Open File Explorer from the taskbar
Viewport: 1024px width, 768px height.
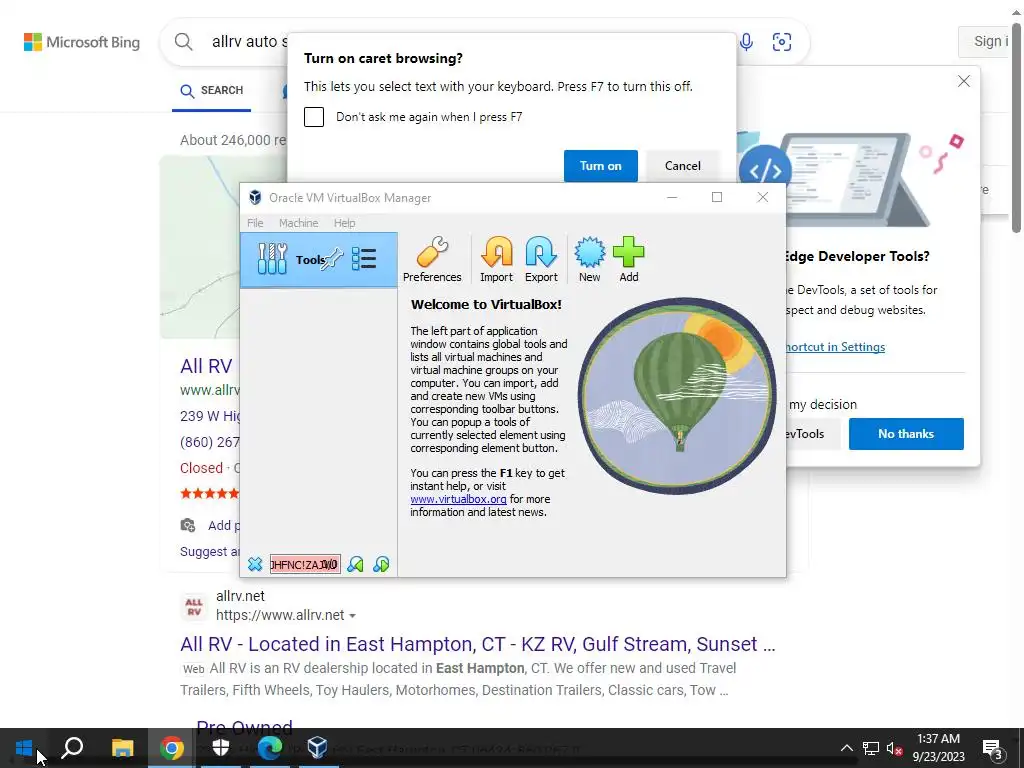(122, 748)
